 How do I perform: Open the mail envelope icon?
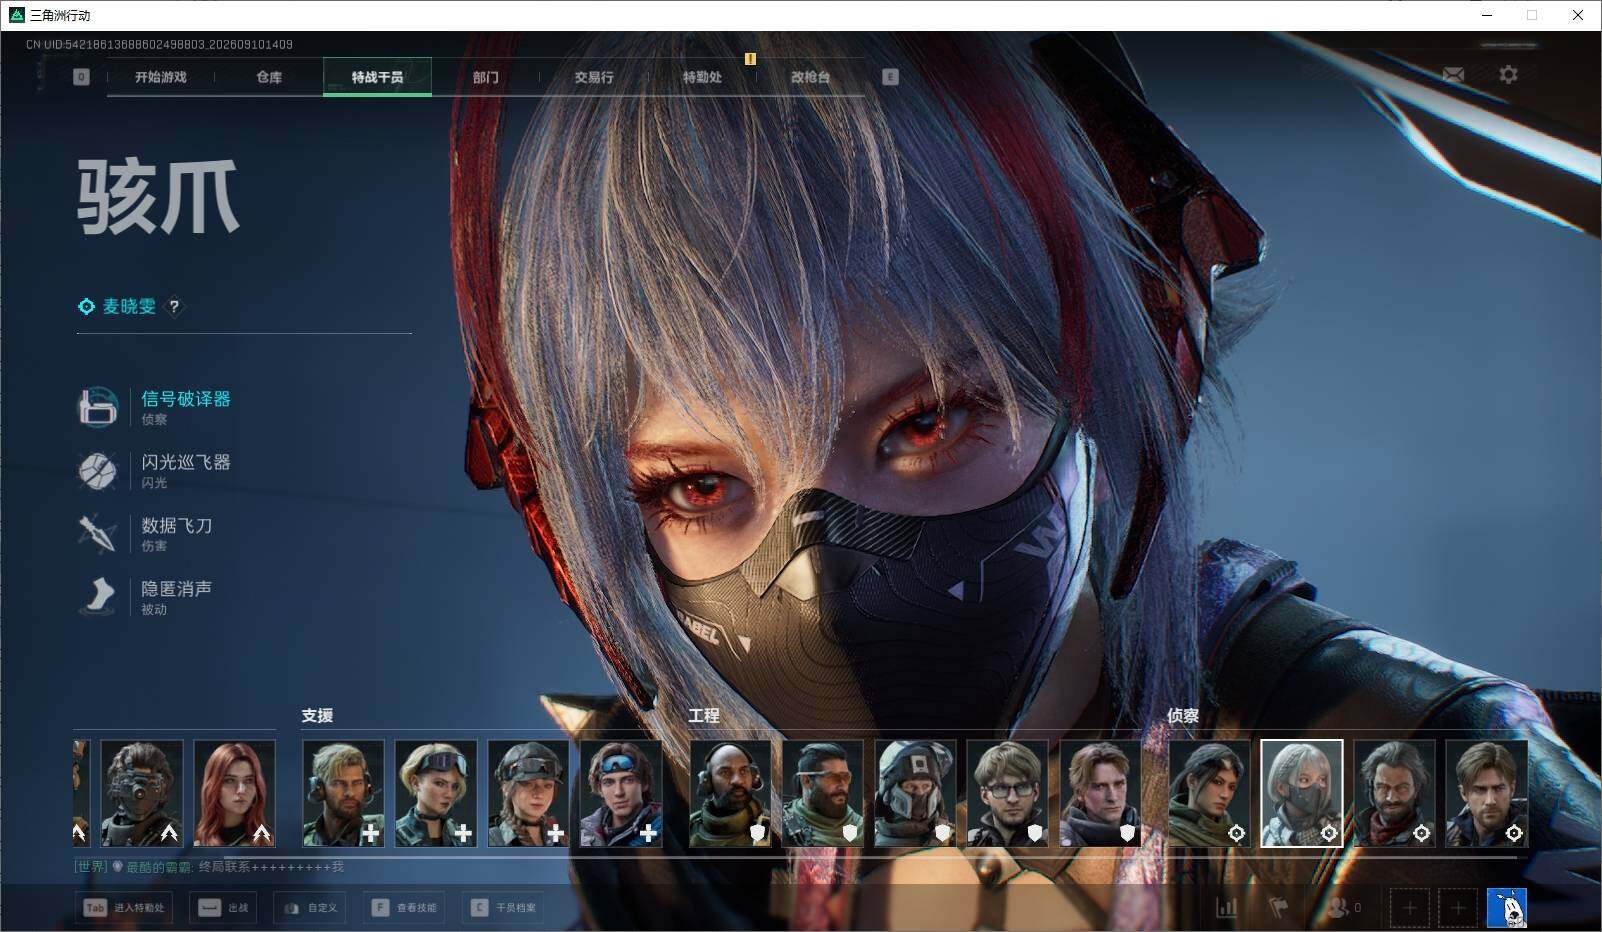[1454, 75]
